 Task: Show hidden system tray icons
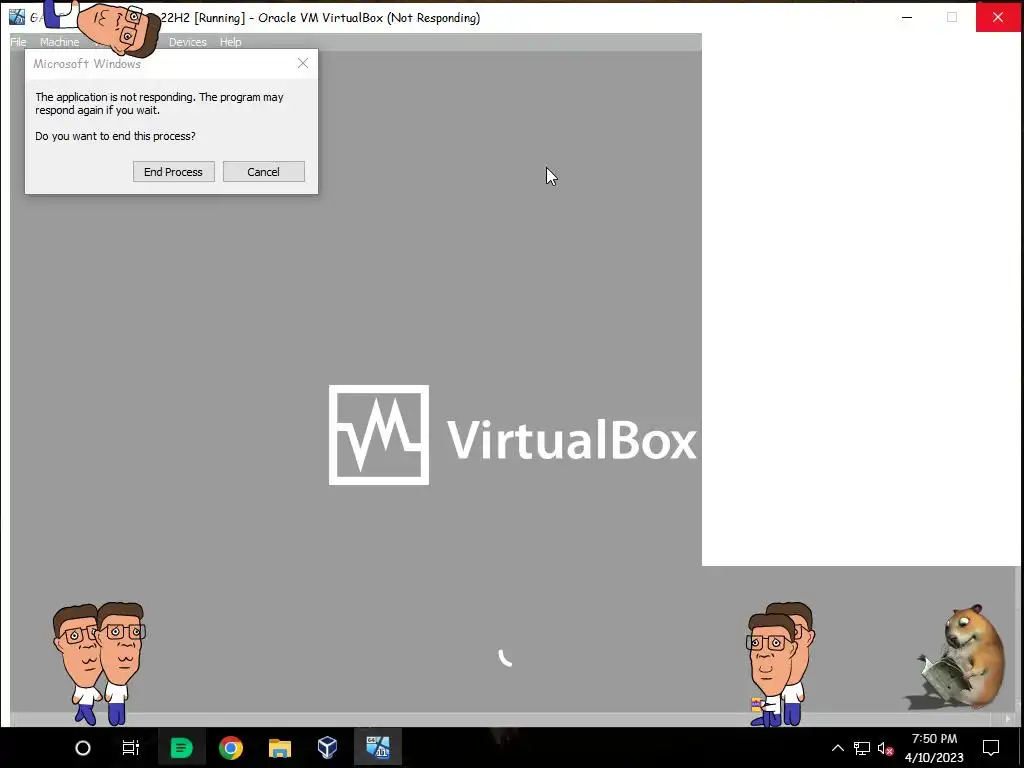(x=837, y=748)
